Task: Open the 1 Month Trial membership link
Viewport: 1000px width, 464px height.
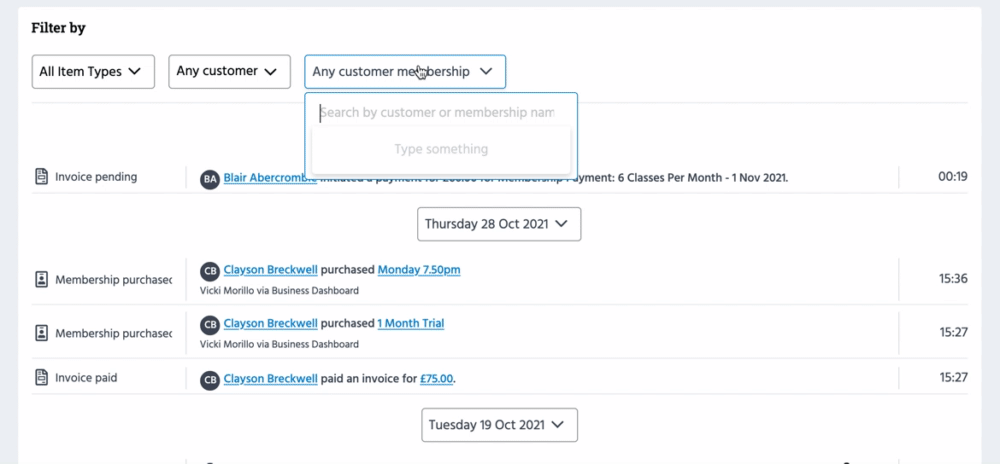Action: [410, 324]
